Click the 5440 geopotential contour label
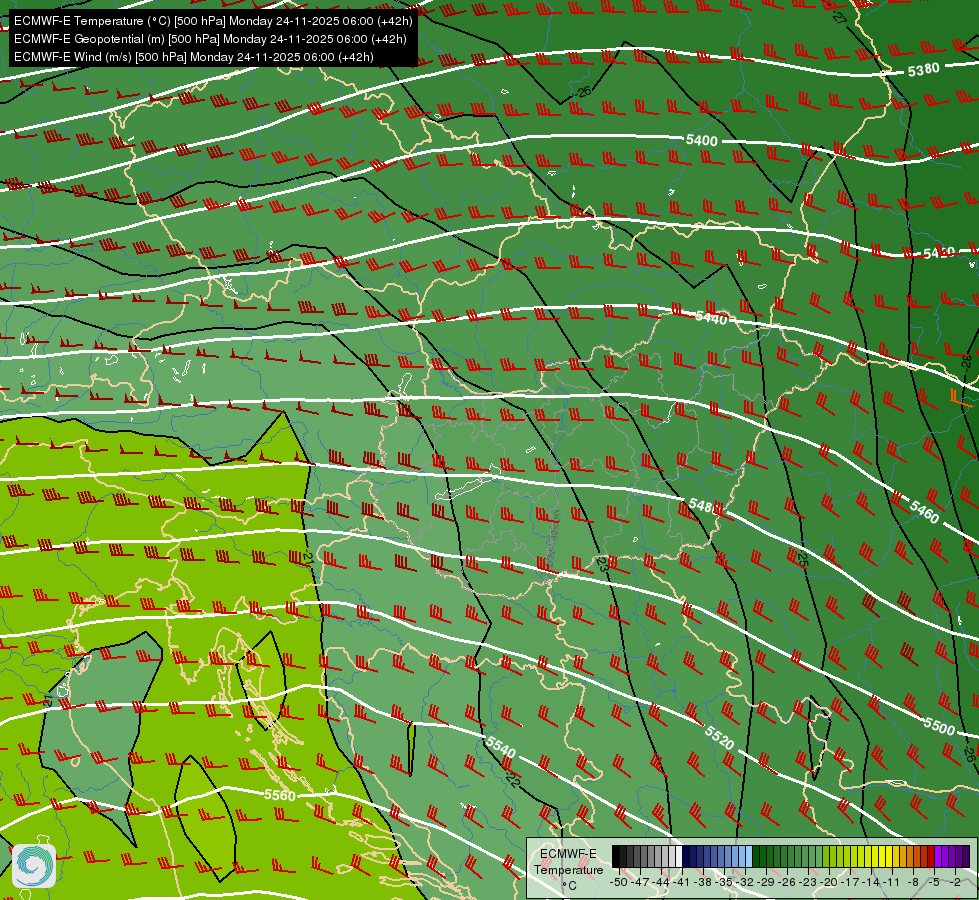 point(712,318)
